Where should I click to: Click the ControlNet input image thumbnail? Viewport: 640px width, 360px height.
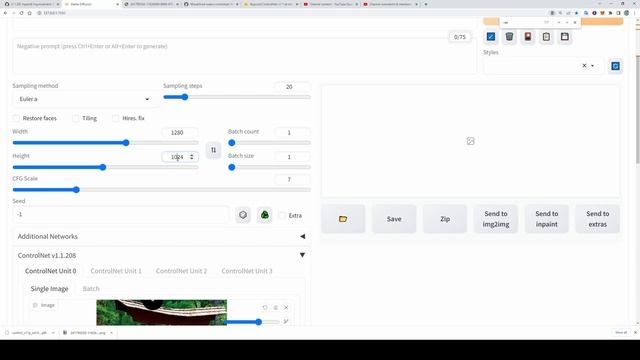tap(162, 313)
